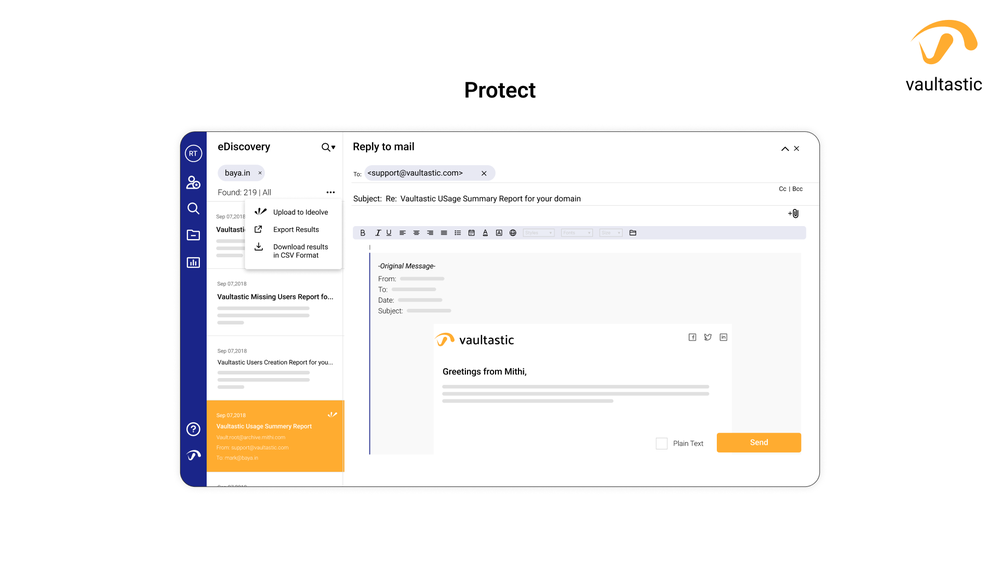Align text center
Screen dimensions: 1000x562
[416, 233]
